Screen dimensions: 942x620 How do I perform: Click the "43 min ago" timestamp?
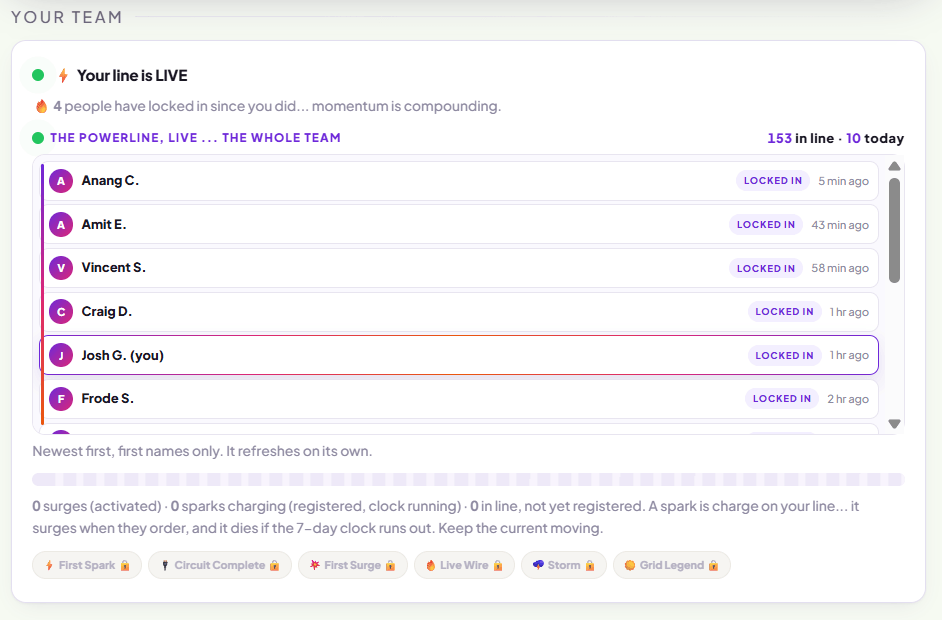point(840,225)
